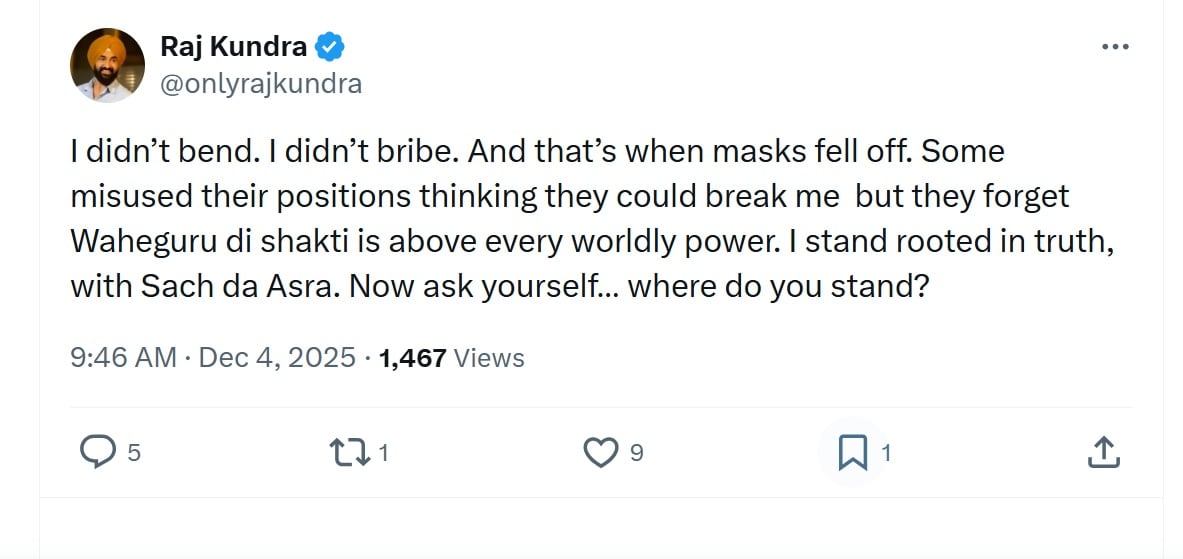Image resolution: width=1183 pixels, height=559 pixels.
Task: Click the display name Raj Kundra
Action: click(x=233, y=47)
